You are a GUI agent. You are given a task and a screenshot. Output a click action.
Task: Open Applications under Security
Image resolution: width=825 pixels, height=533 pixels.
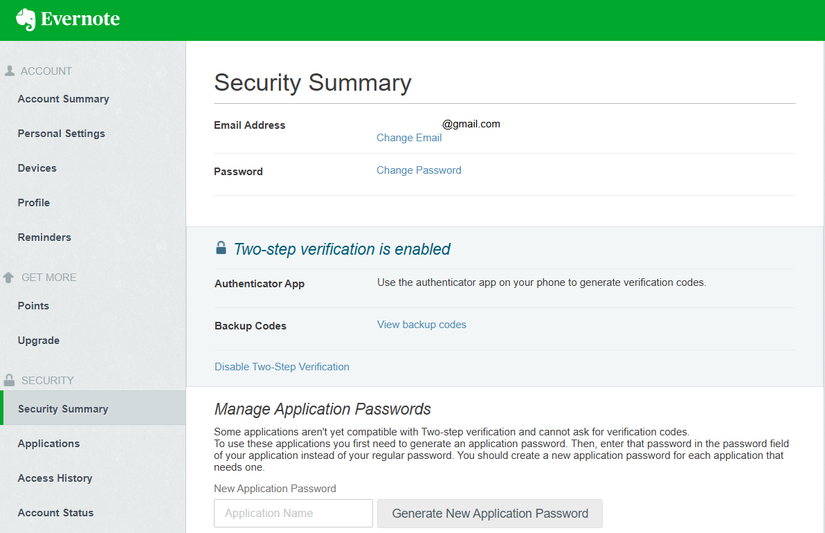(48, 444)
